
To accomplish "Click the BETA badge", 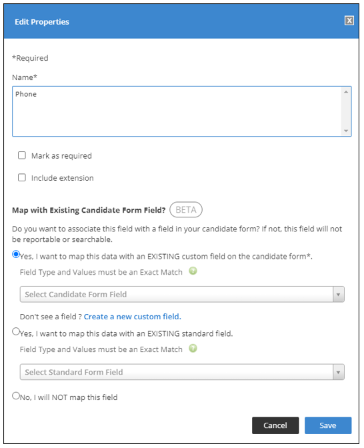I will [x=186, y=210].
